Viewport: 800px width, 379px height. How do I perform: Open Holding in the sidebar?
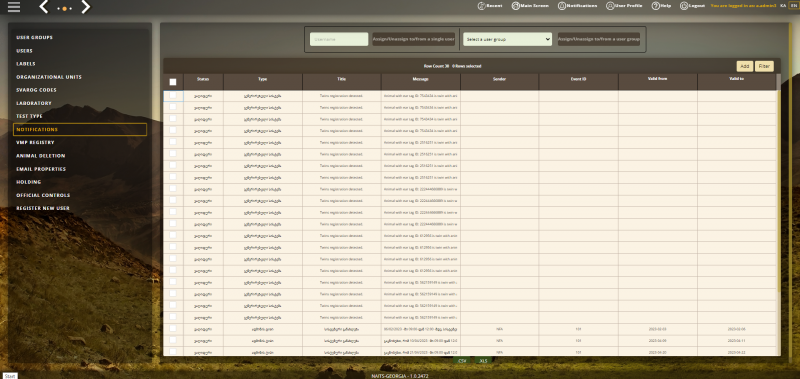29,182
